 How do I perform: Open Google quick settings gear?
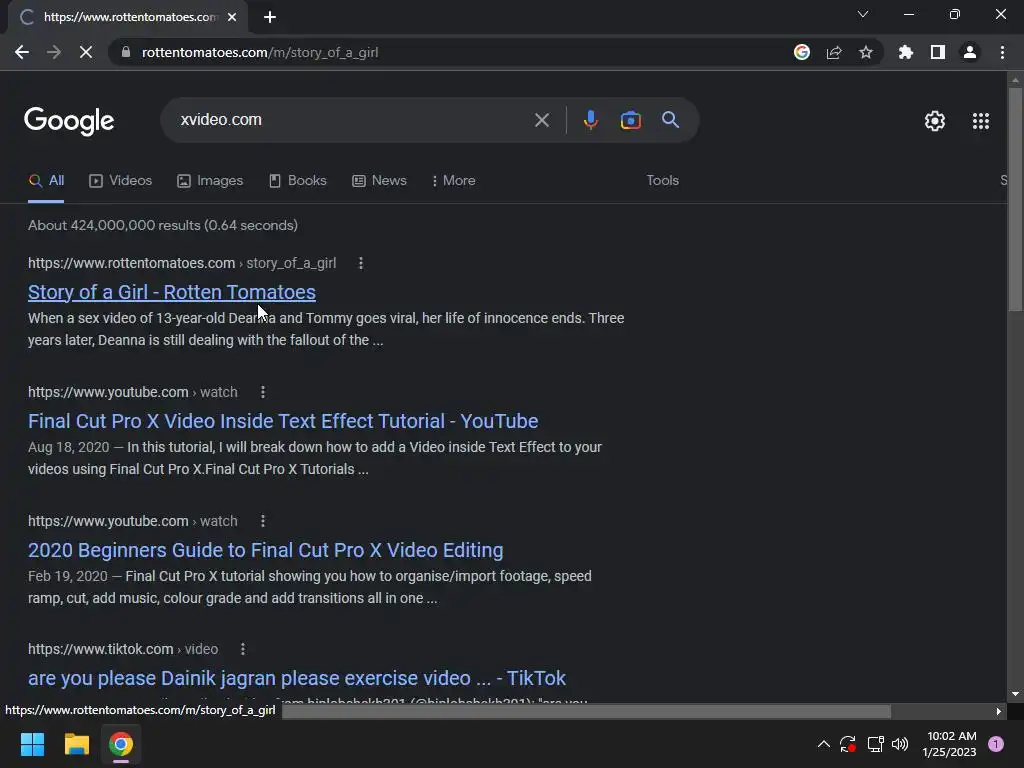(935, 121)
